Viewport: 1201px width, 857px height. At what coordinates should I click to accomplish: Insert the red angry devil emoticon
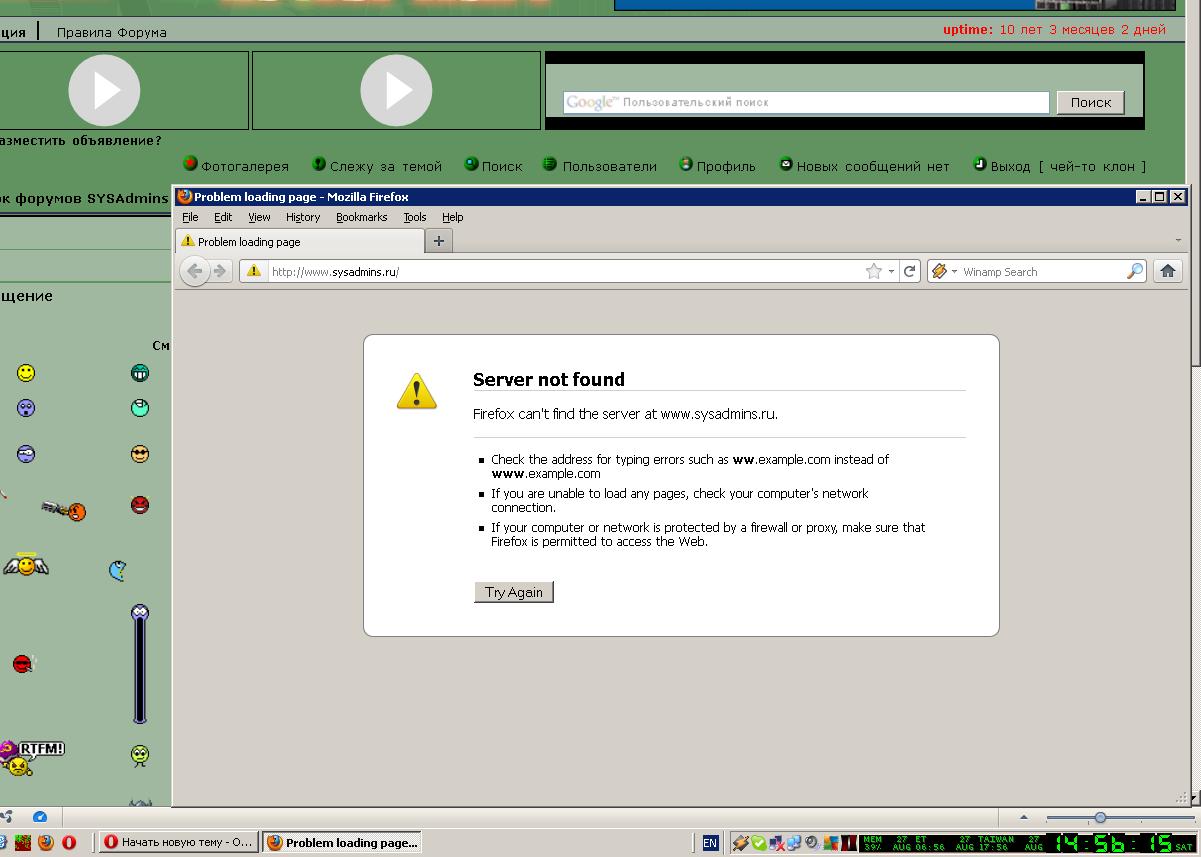point(140,505)
